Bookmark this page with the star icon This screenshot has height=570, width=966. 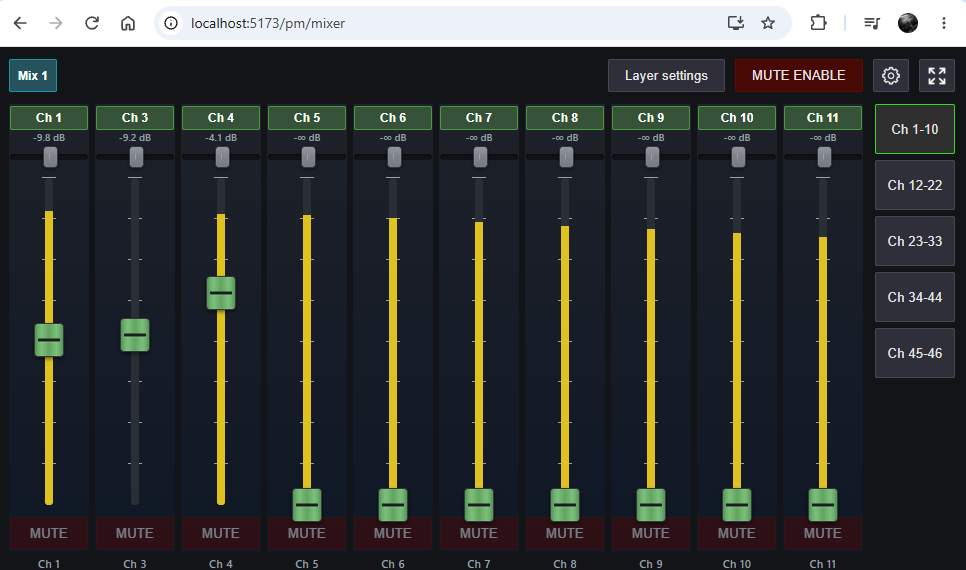point(768,23)
